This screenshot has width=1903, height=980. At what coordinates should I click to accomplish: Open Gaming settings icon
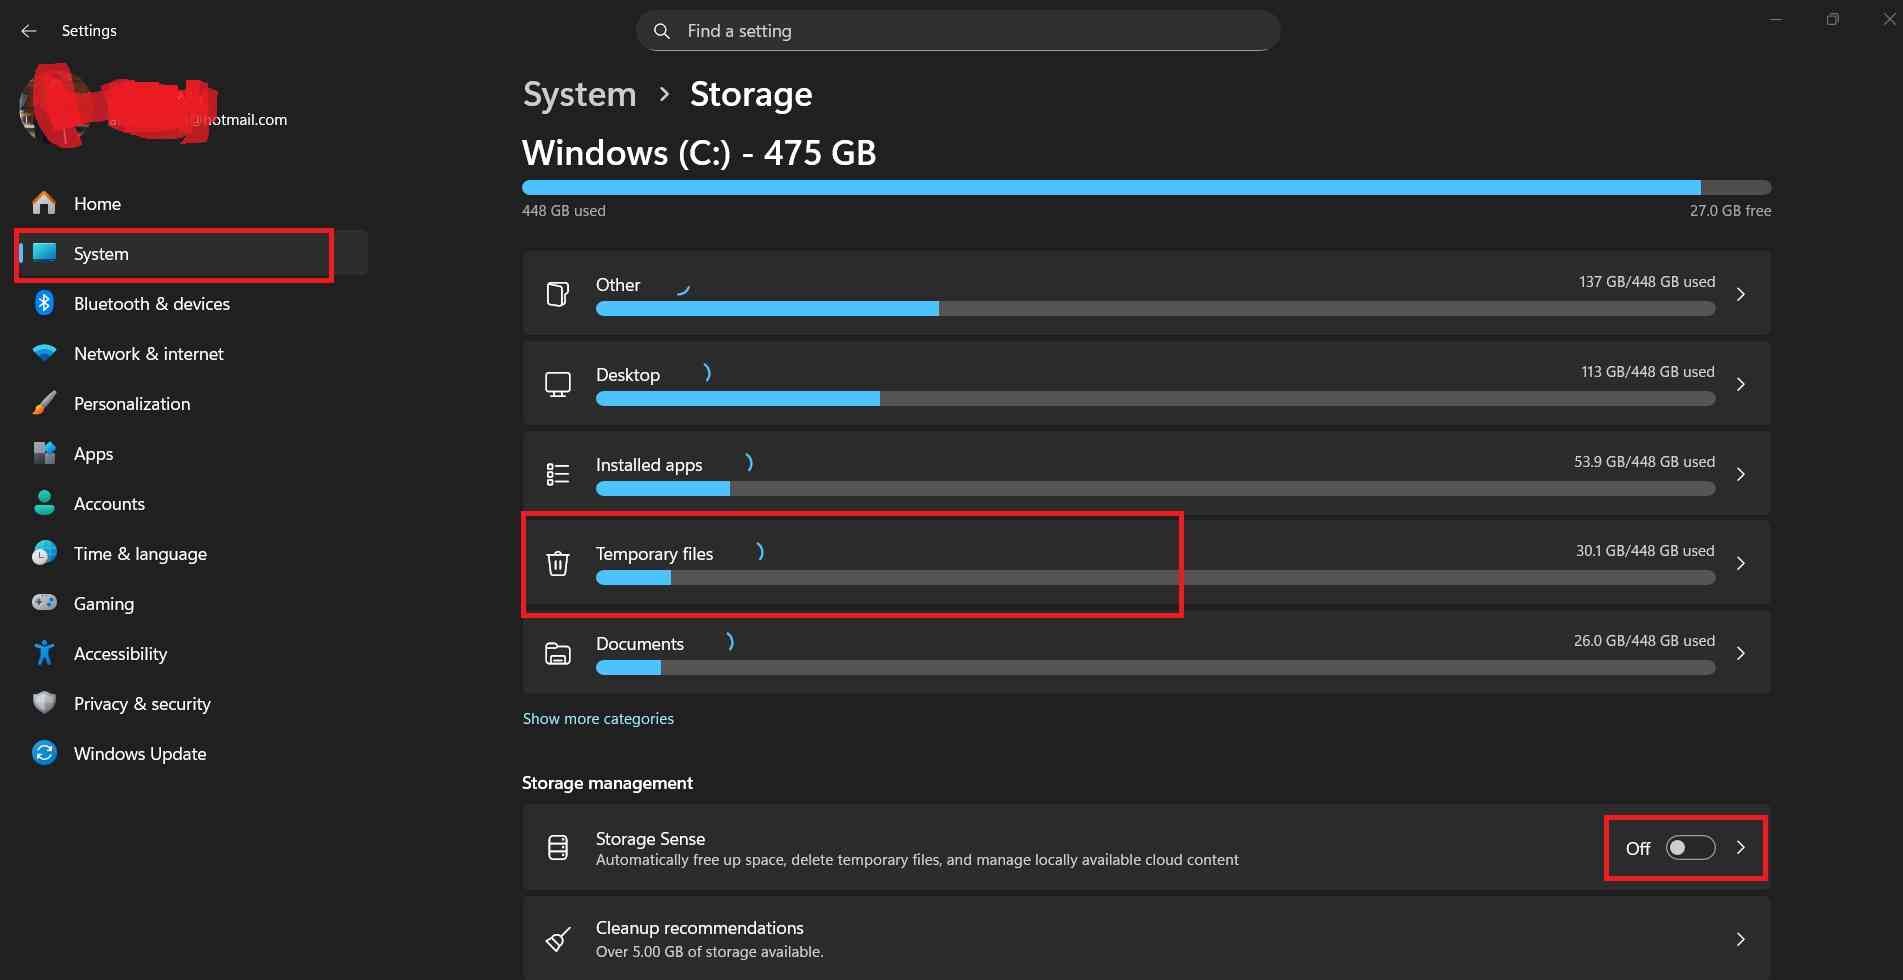[44, 603]
